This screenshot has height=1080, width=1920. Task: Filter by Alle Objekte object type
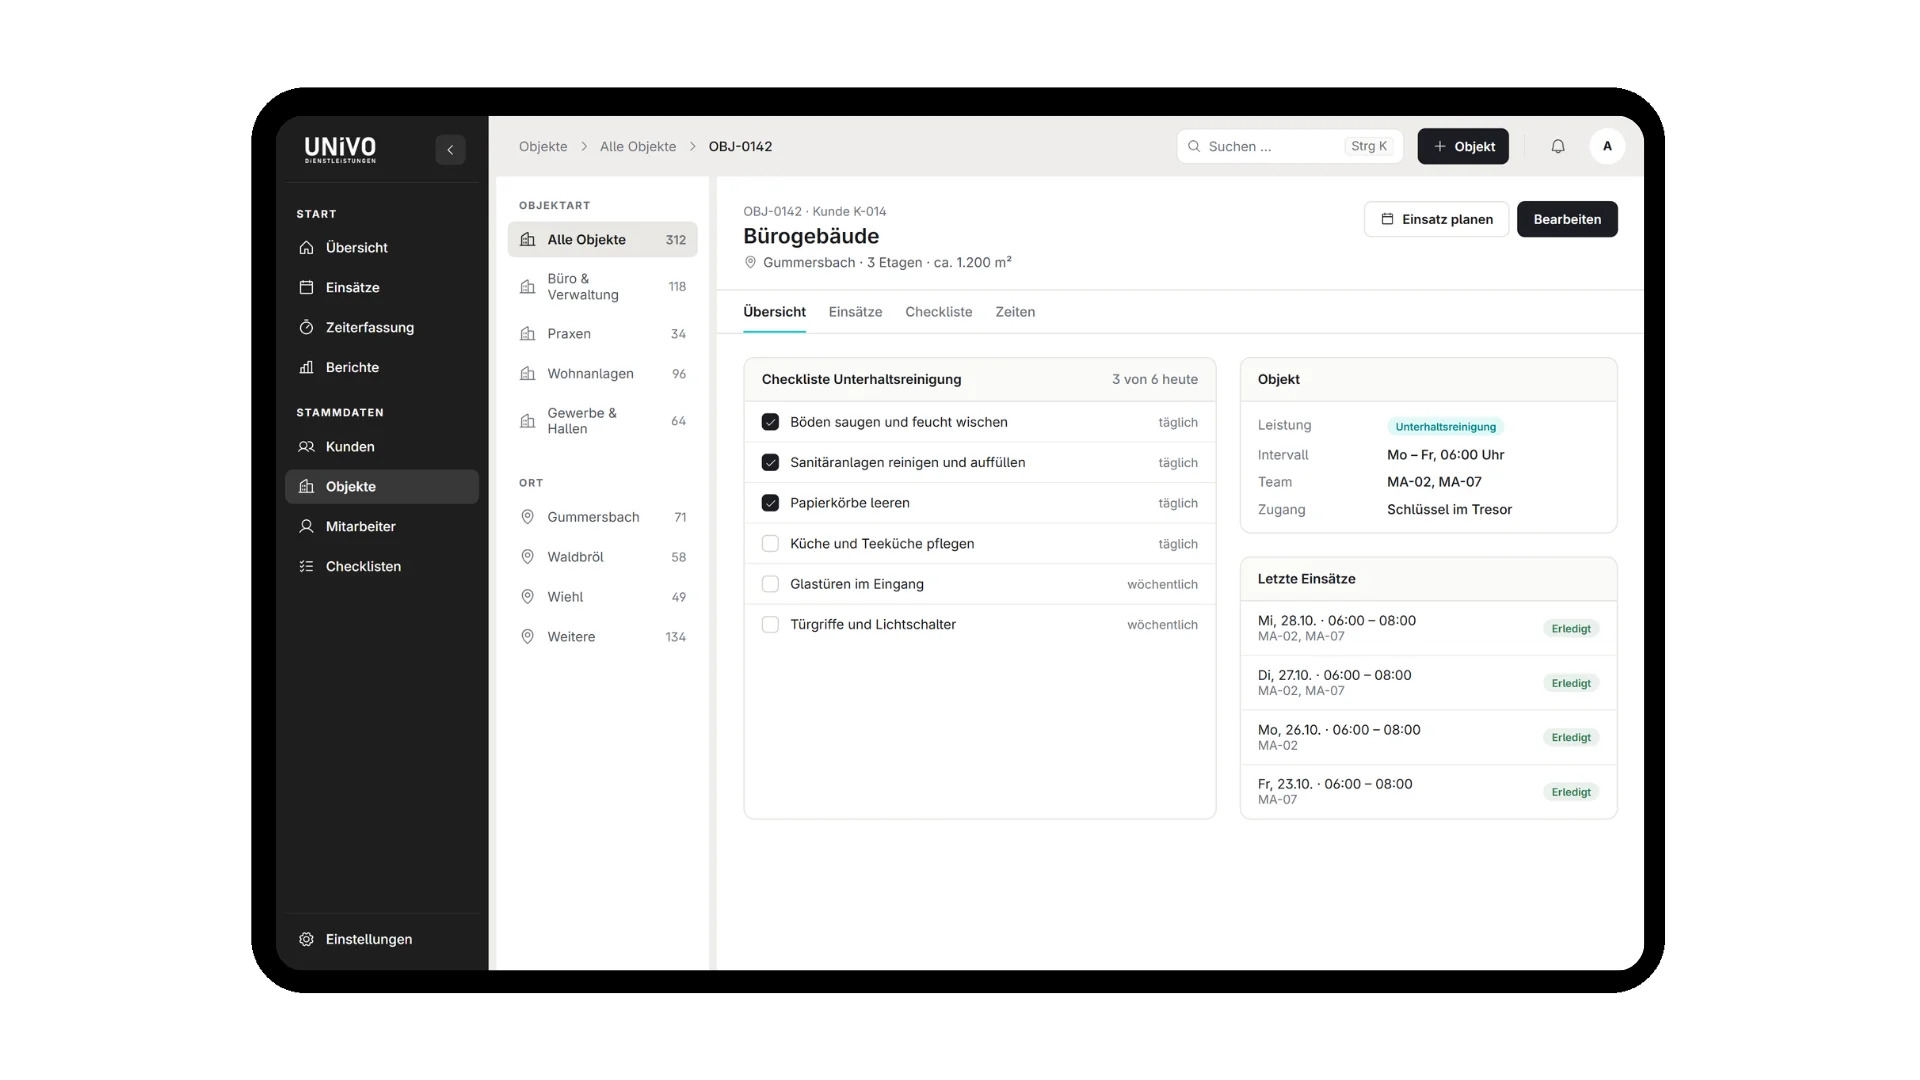coord(602,240)
